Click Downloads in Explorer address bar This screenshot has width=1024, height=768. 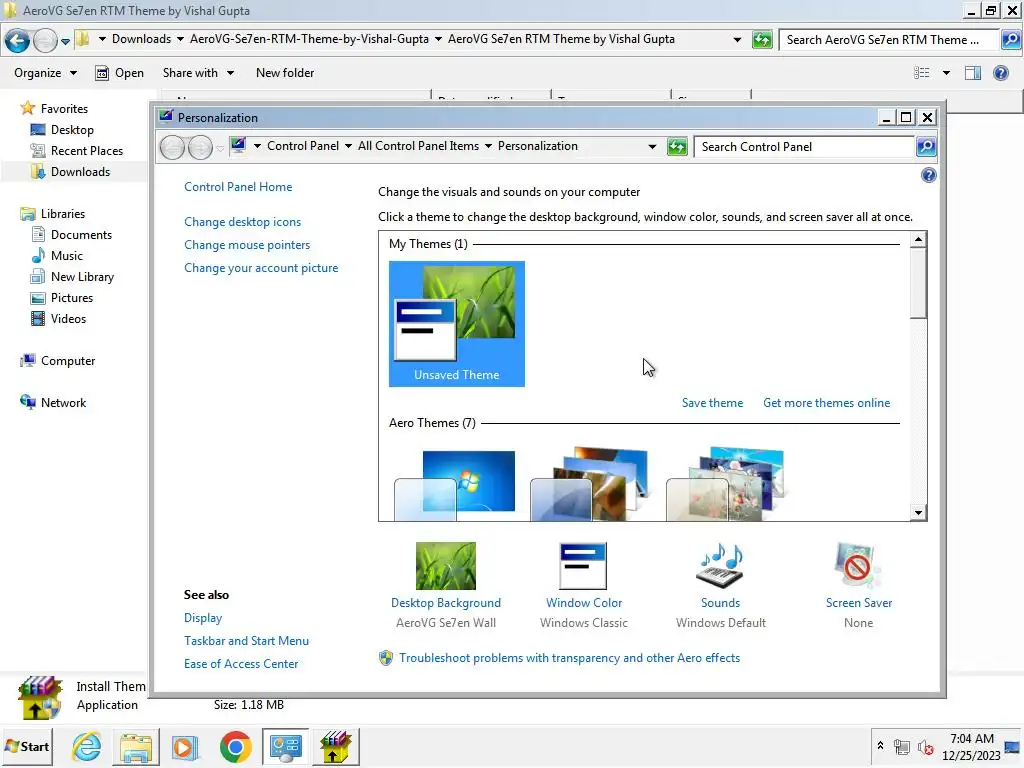click(141, 39)
